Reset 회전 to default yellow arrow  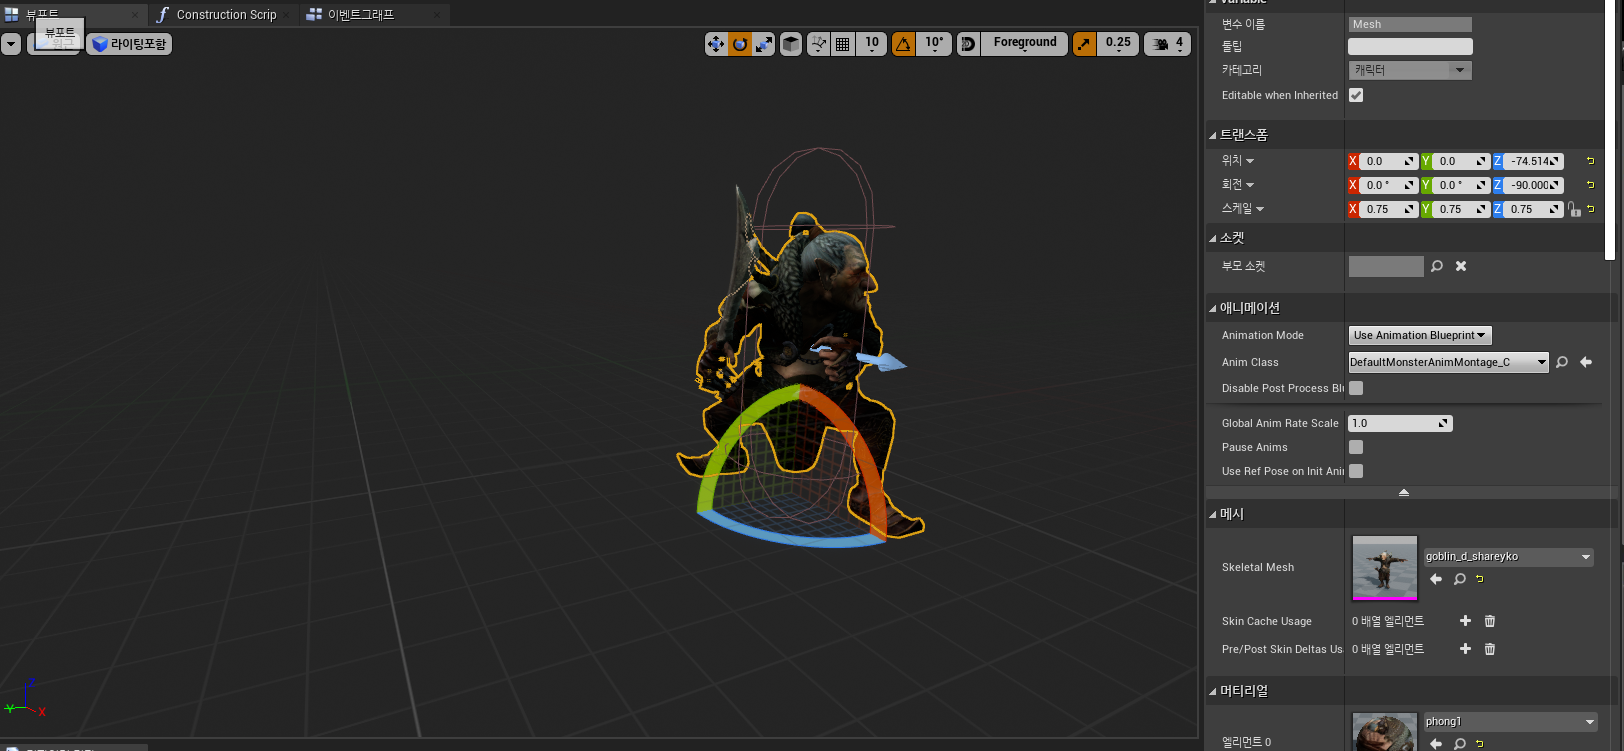[1590, 185]
